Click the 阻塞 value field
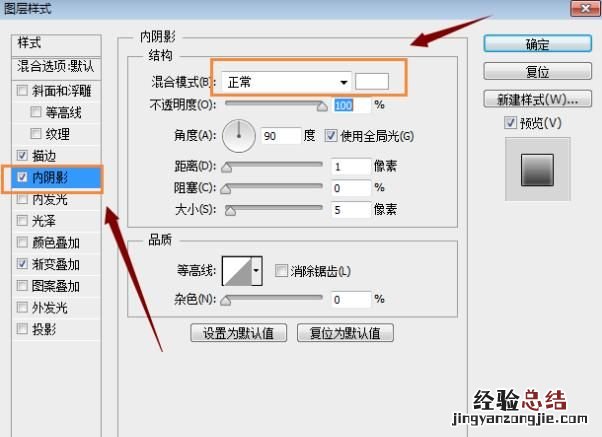This screenshot has height=437, width=602. click(351, 188)
